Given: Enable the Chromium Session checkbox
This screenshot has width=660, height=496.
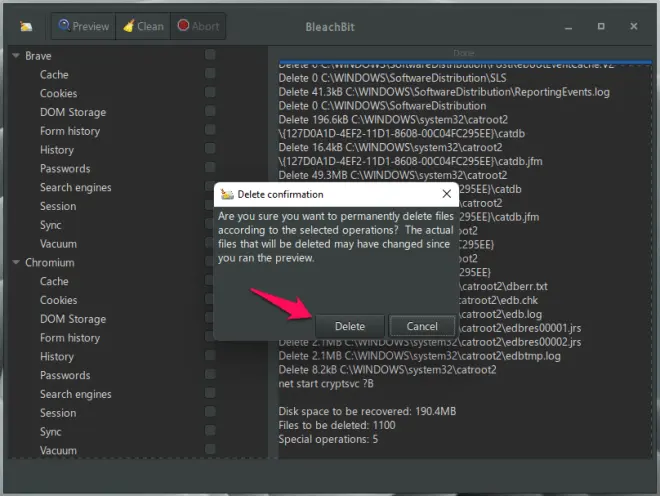Looking at the screenshot, I should [210, 411].
